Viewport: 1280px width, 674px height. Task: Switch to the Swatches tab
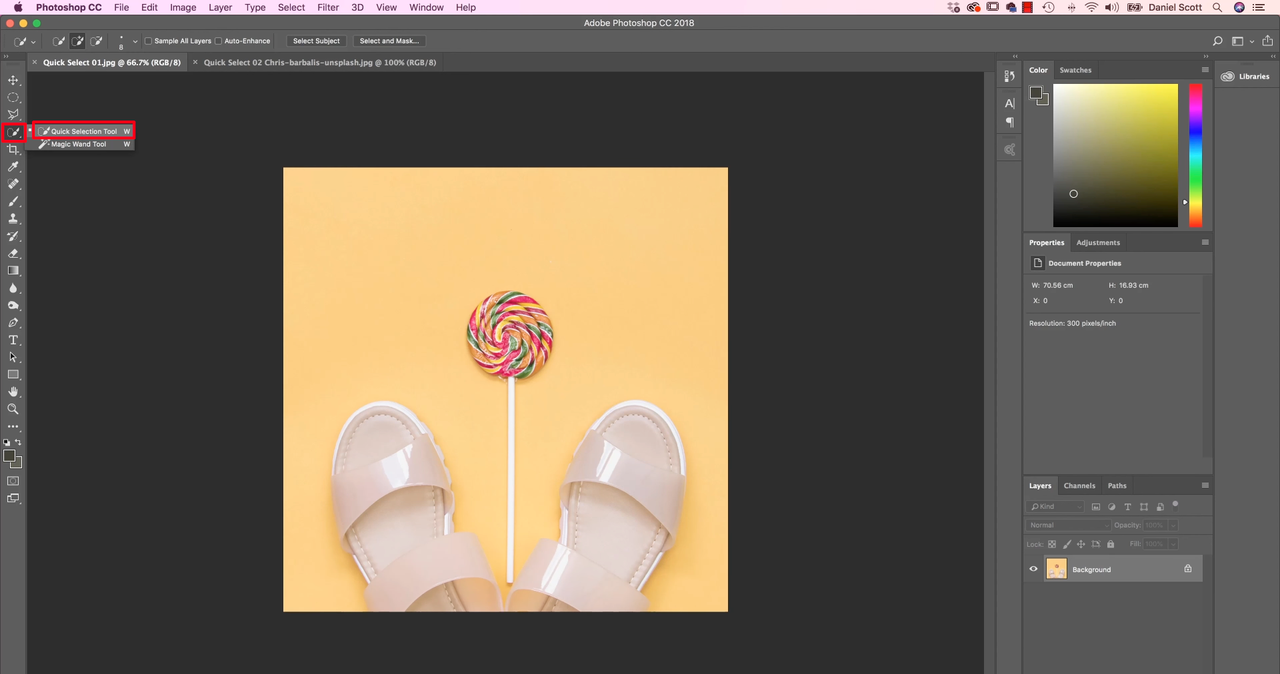tap(1076, 70)
